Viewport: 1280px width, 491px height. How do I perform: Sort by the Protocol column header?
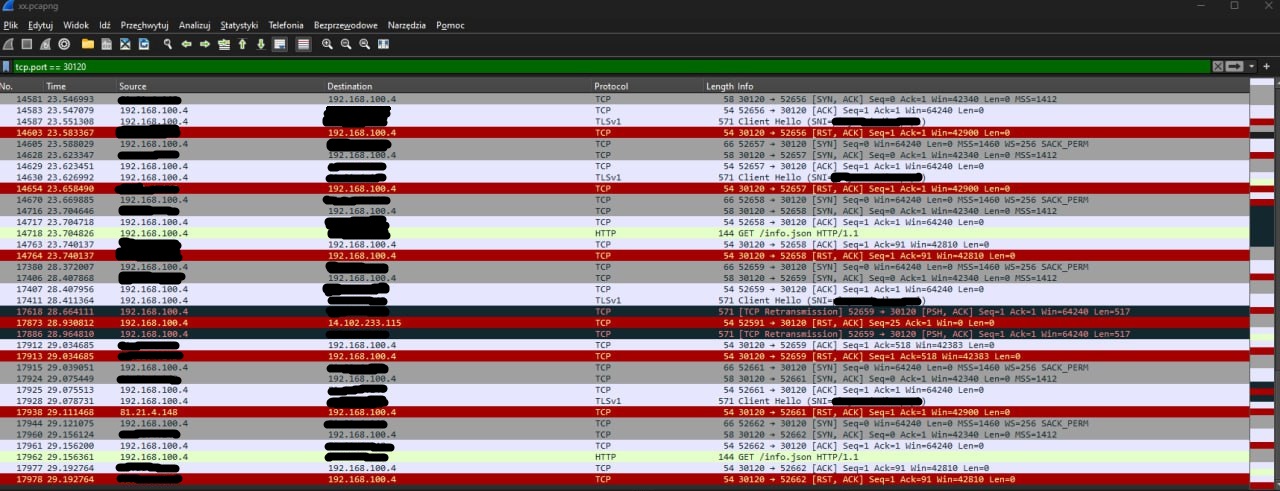pyautogui.click(x=611, y=87)
